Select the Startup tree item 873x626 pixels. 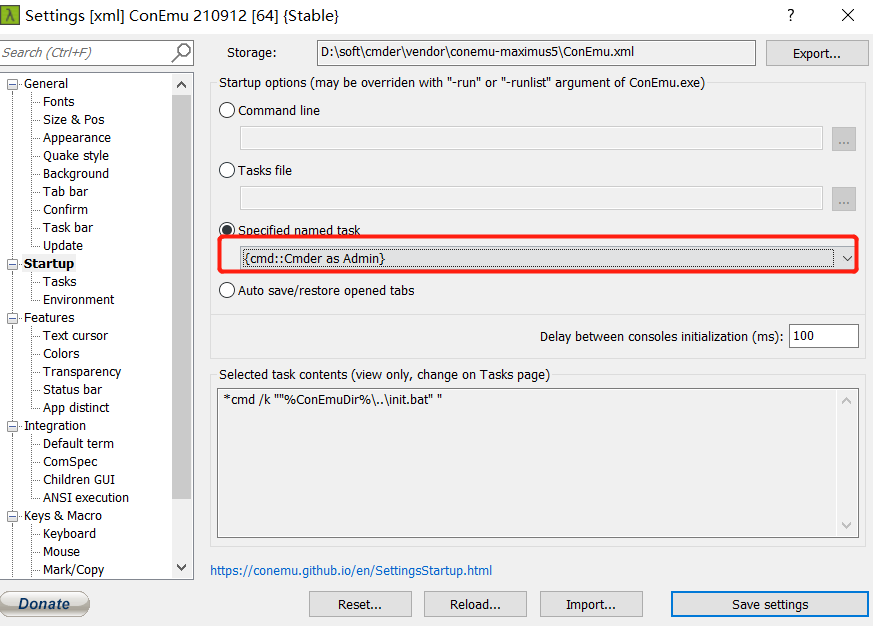(x=48, y=263)
